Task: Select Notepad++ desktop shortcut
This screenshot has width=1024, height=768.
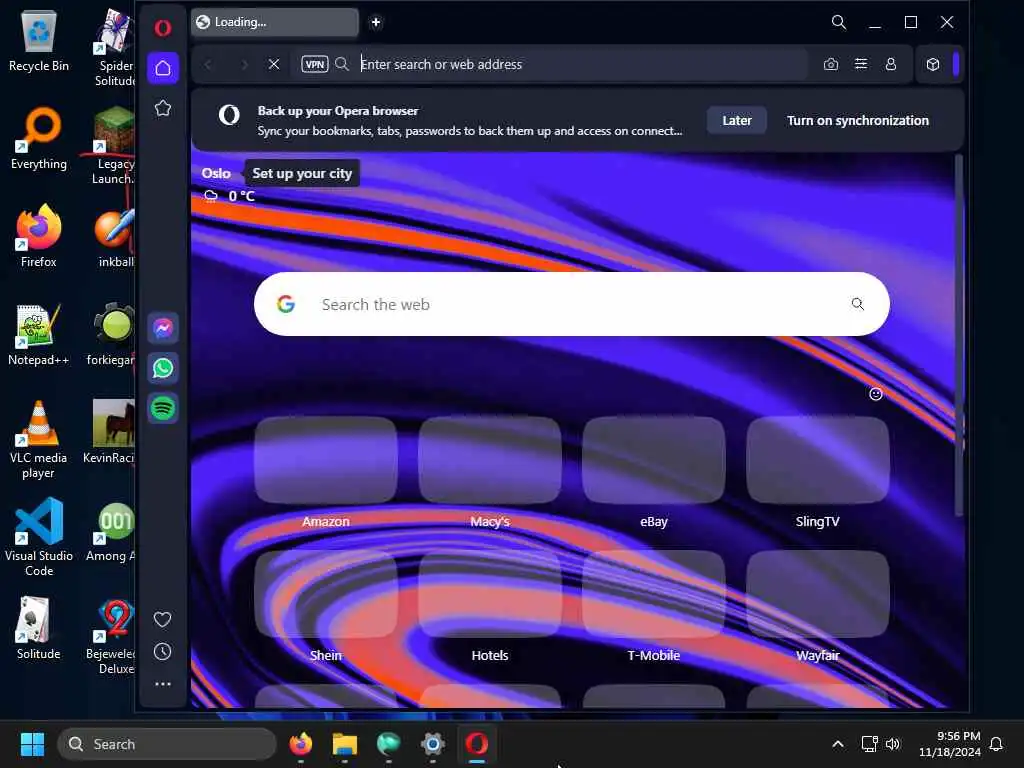Action: 39,334
